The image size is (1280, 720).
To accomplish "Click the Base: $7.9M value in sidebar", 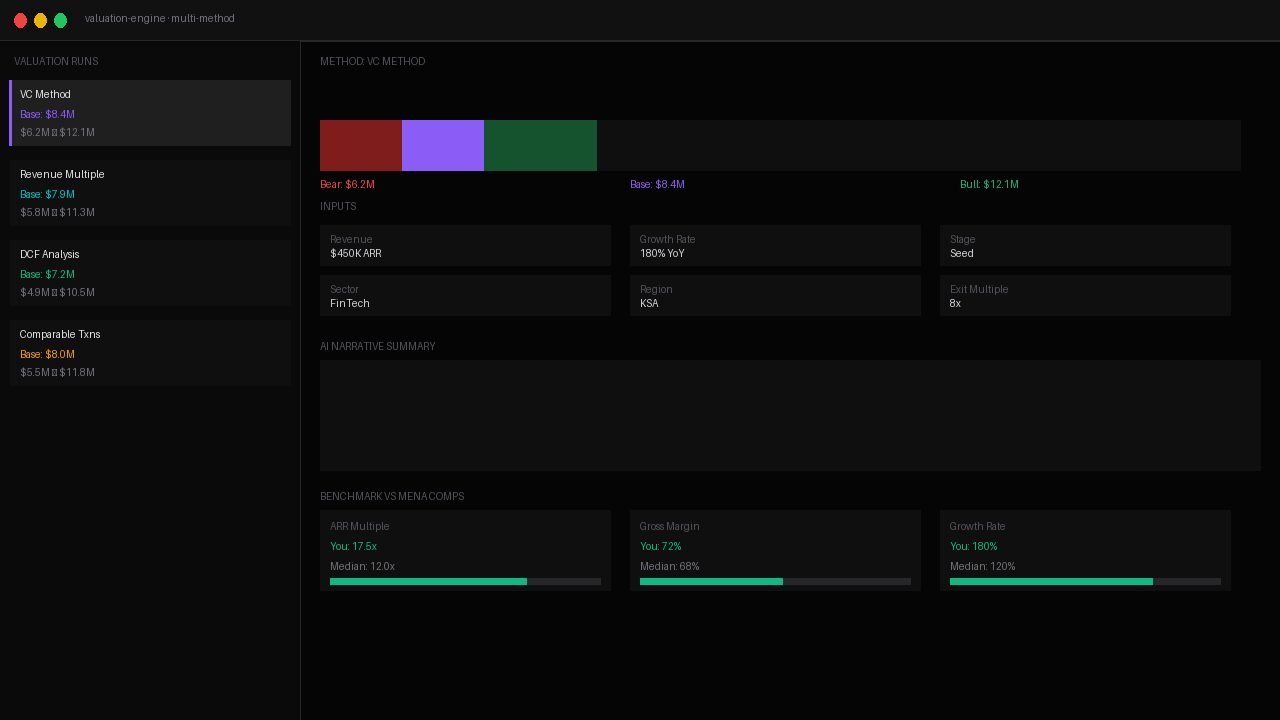I will tap(47, 195).
